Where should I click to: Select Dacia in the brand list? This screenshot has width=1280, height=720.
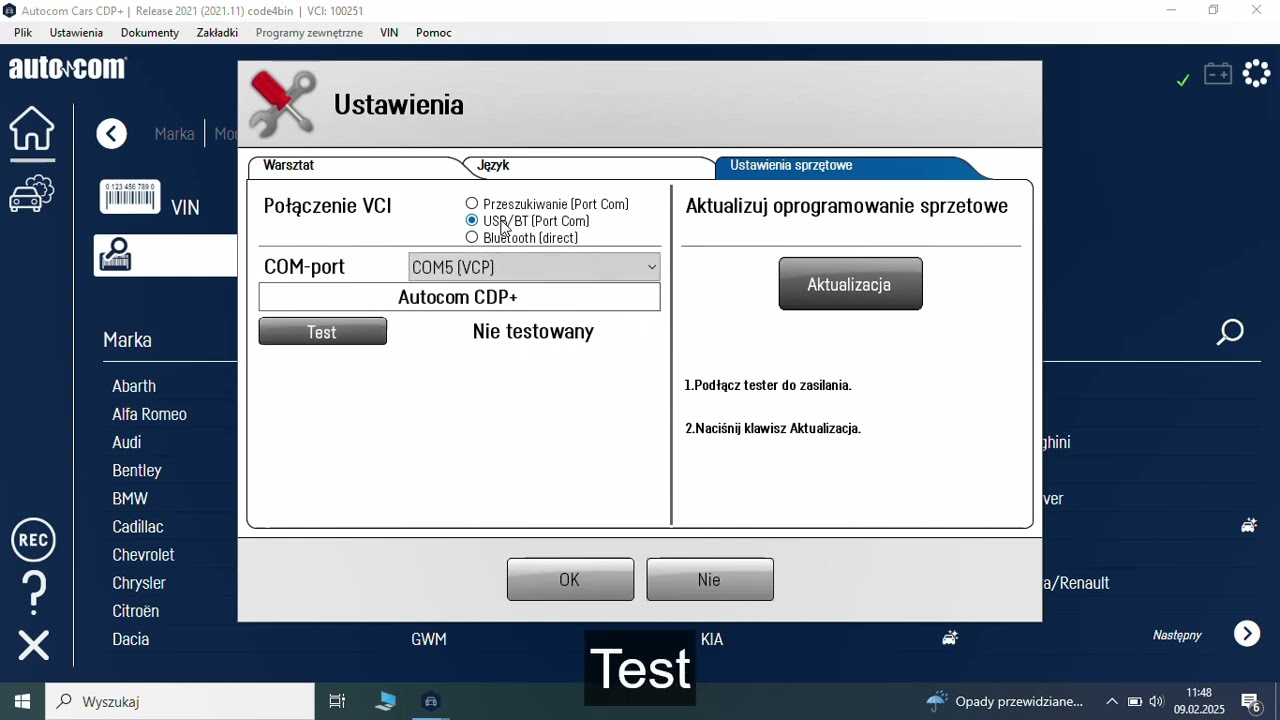click(130, 639)
